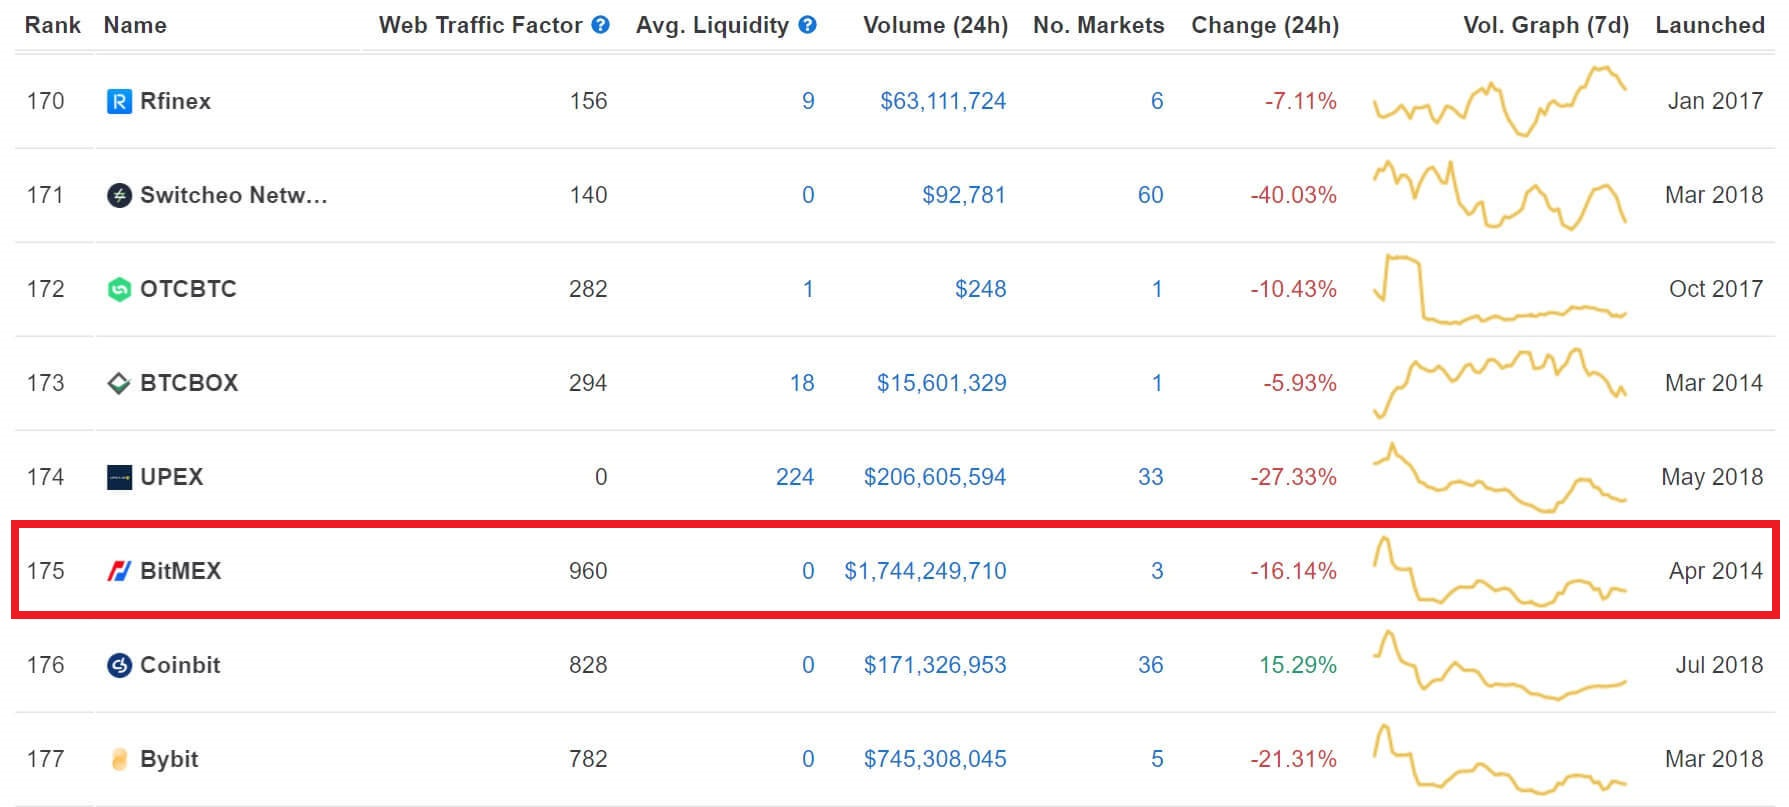Click Bybit 7-day volume graph
Viewport: 1789px width, 807px height.
pos(1500,759)
